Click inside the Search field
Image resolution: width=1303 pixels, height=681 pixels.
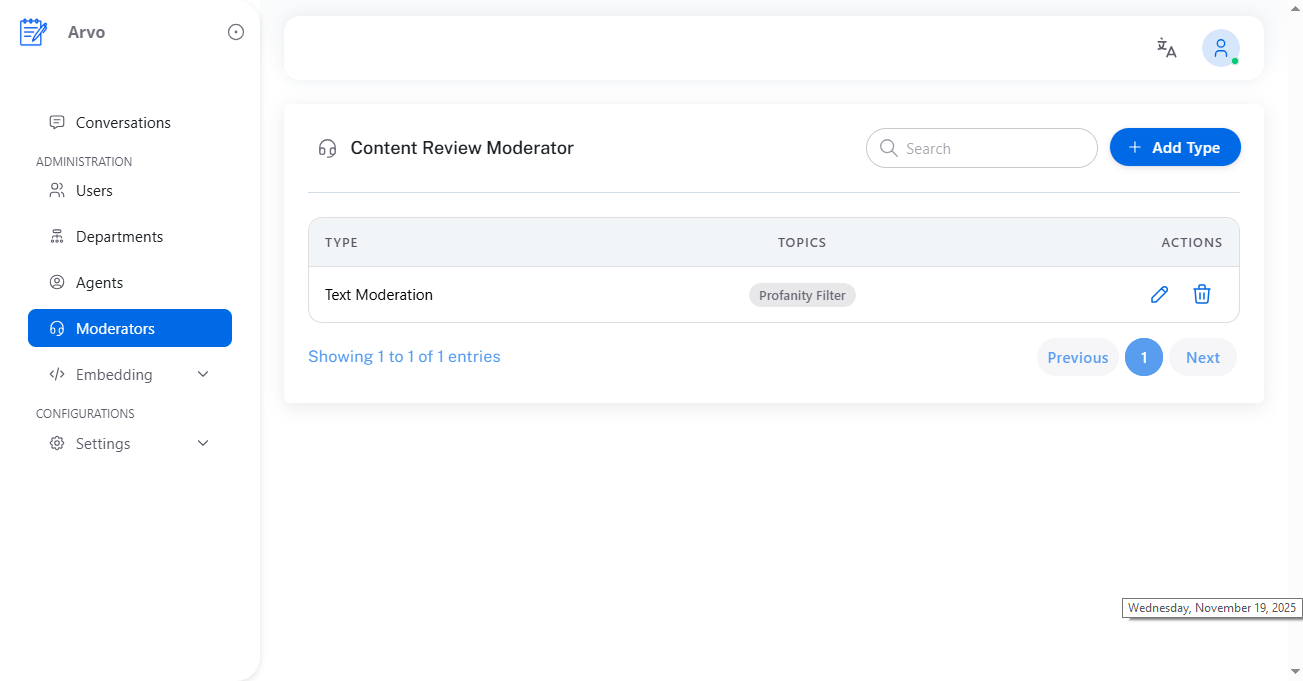click(981, 147)
